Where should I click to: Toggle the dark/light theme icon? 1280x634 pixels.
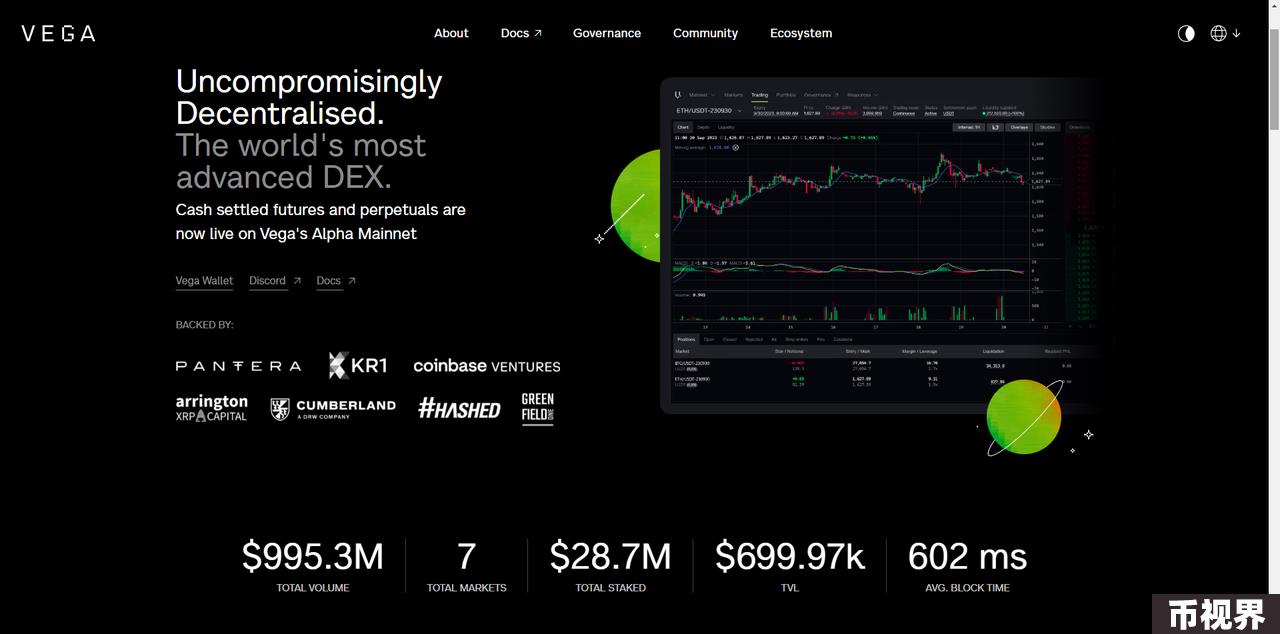click(1186, 33)
